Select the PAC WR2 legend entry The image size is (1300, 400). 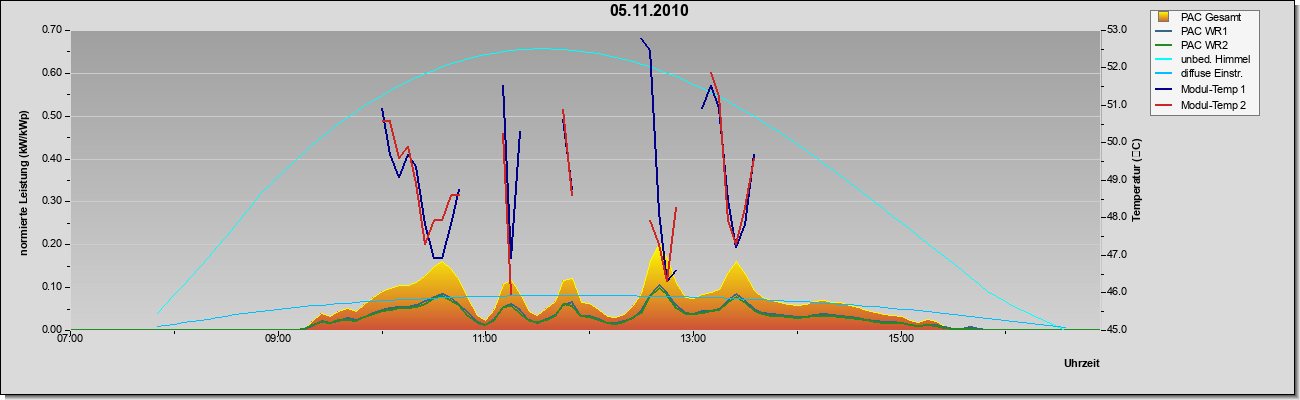click(1203, 46)
